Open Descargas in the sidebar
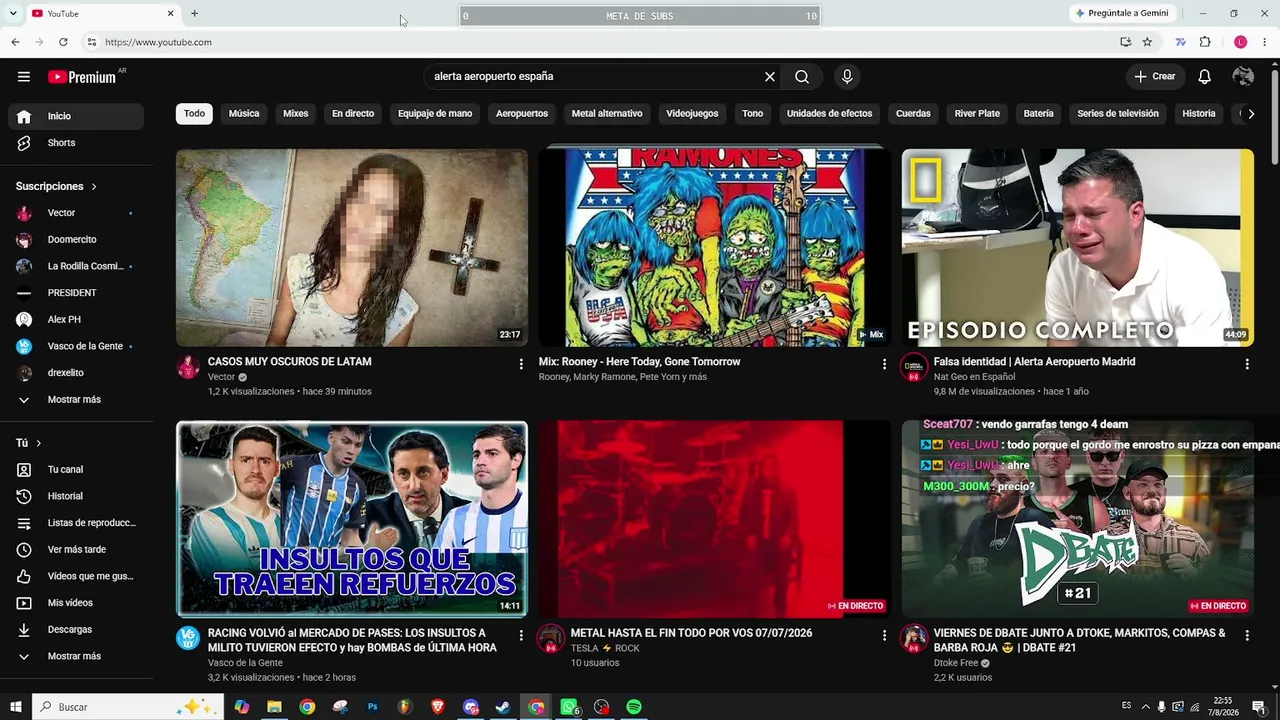Image resolution: width=1280 pixels, height=720 pixels. click(76, 630)
